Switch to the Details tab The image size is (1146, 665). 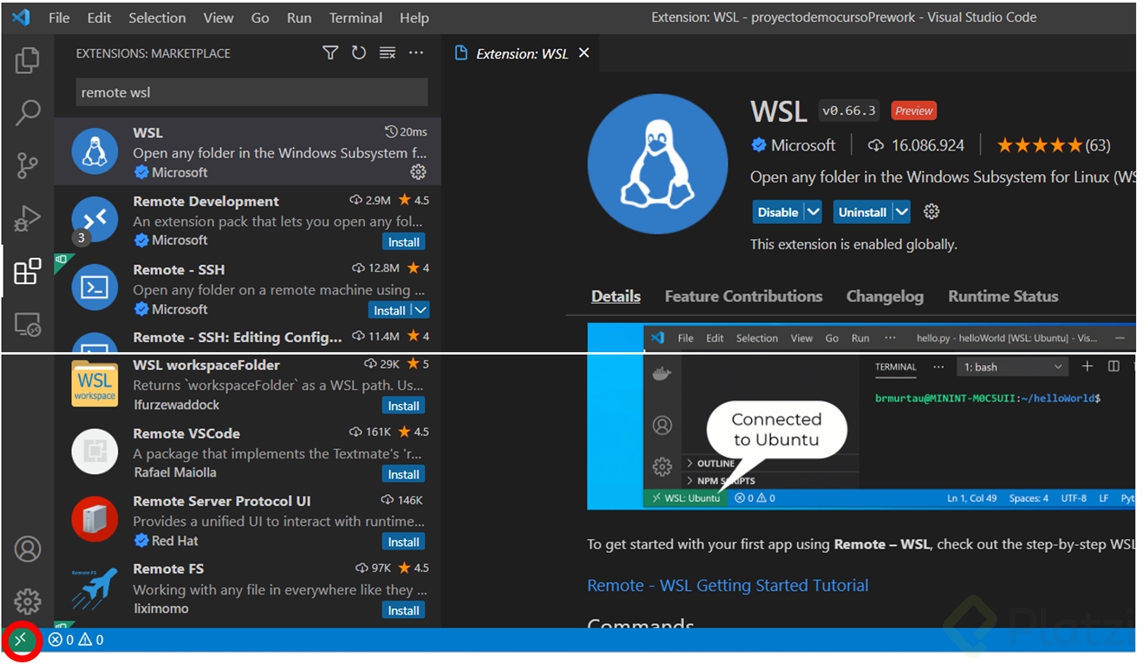(615, 296)
